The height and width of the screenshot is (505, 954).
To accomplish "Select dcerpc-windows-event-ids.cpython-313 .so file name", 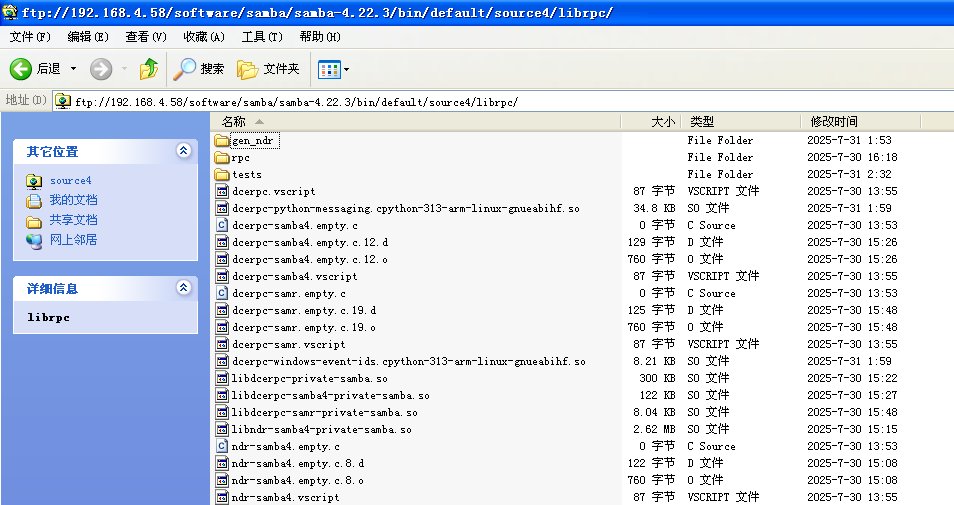I will click(409, 361).
